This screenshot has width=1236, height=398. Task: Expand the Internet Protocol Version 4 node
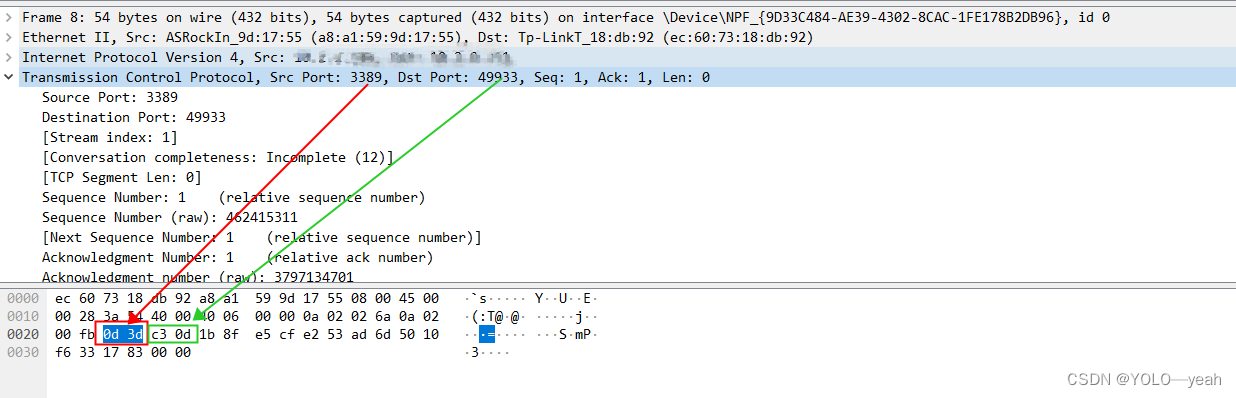click(x=10, y=57)
